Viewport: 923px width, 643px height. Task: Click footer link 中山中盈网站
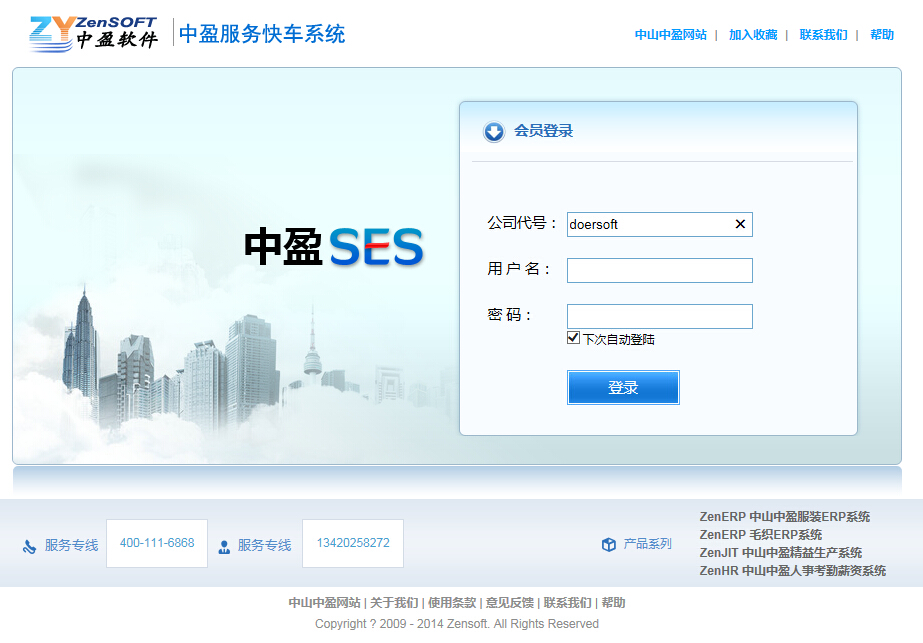pos(324,602)
